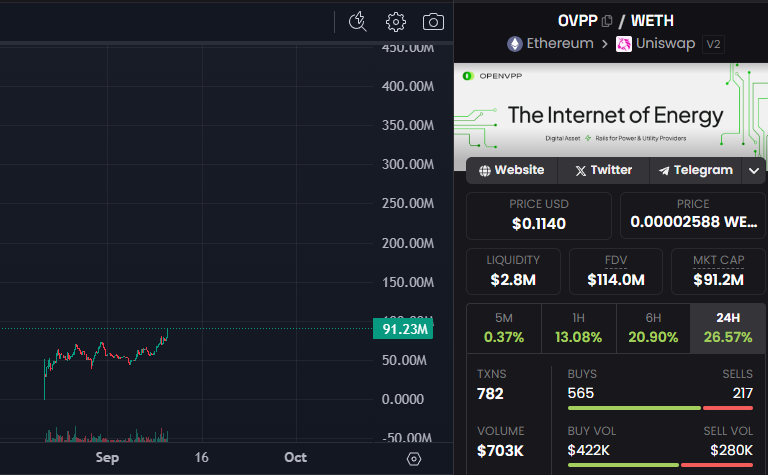This screenshot has width=768, height=475.
Task: Select the 5M change tab
Action: point(504,328)
